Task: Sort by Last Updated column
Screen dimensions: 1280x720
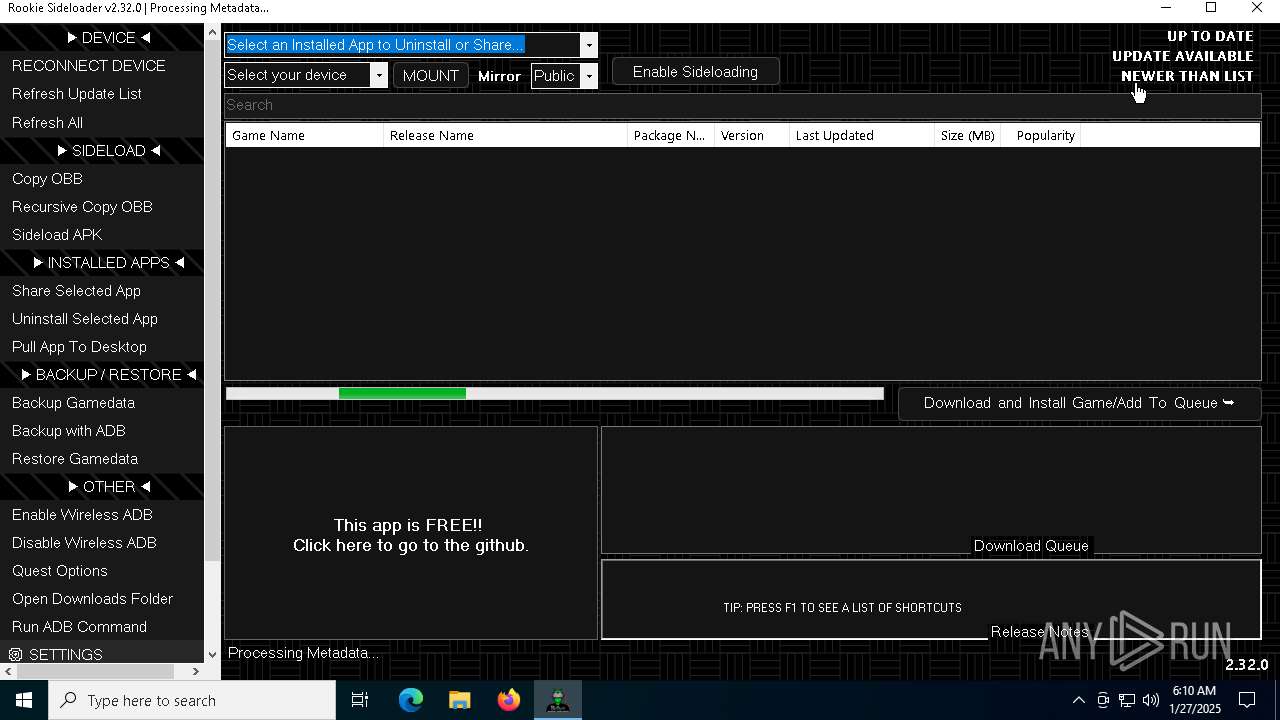Action: (x=861, y=135)
